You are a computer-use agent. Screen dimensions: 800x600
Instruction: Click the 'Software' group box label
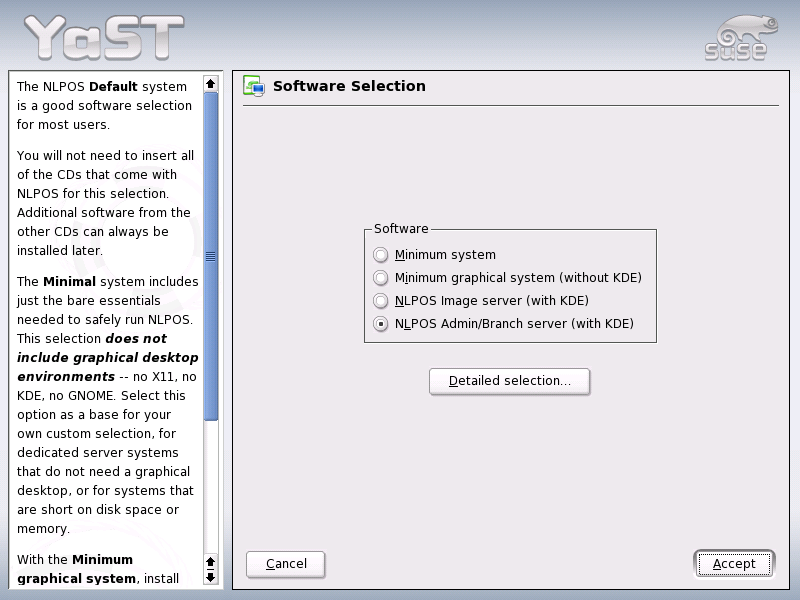click(x=401, y=229)
